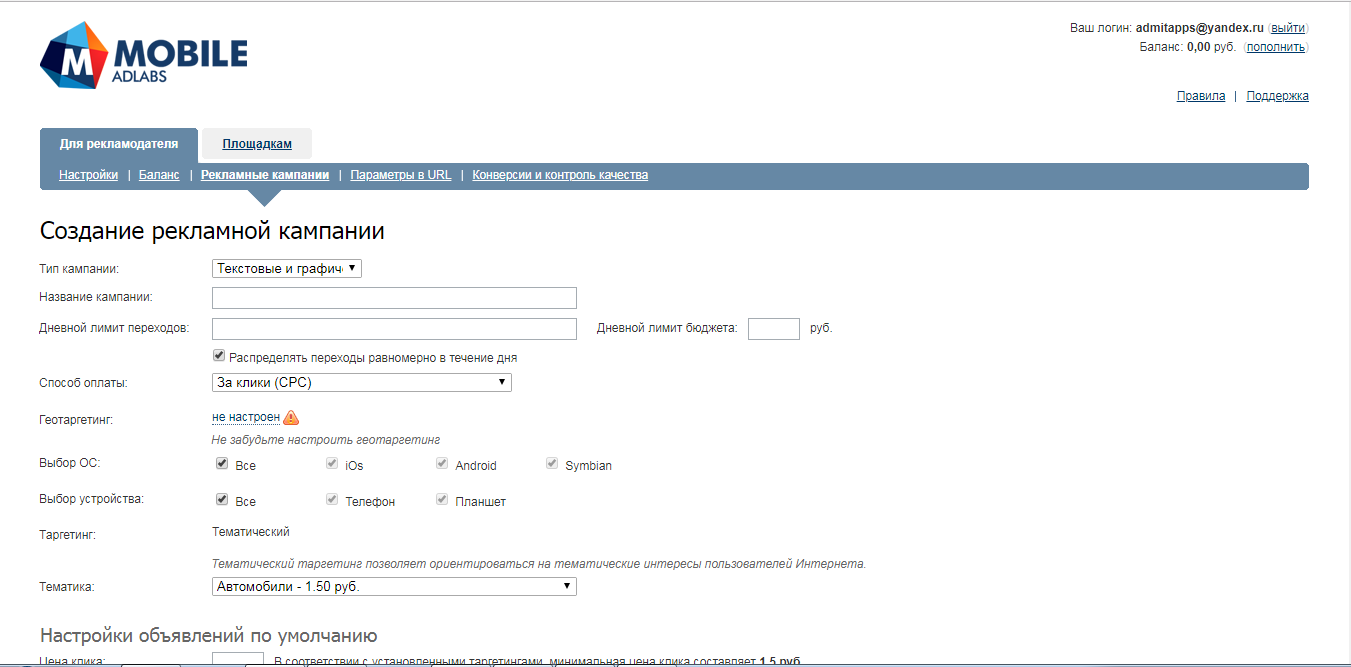Open 'Конверсии и контроль качества' submenu item

tap(560, 175)
